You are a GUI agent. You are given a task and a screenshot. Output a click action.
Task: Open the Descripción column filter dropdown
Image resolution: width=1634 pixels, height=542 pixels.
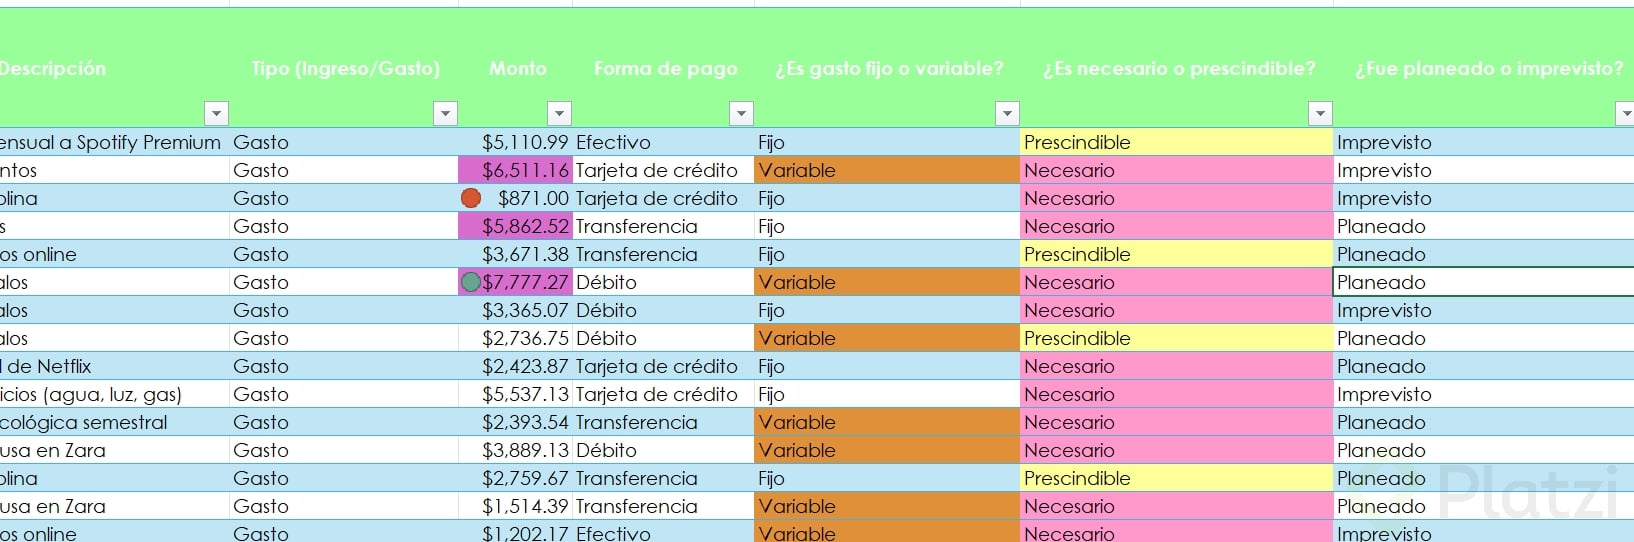[216, 114]
